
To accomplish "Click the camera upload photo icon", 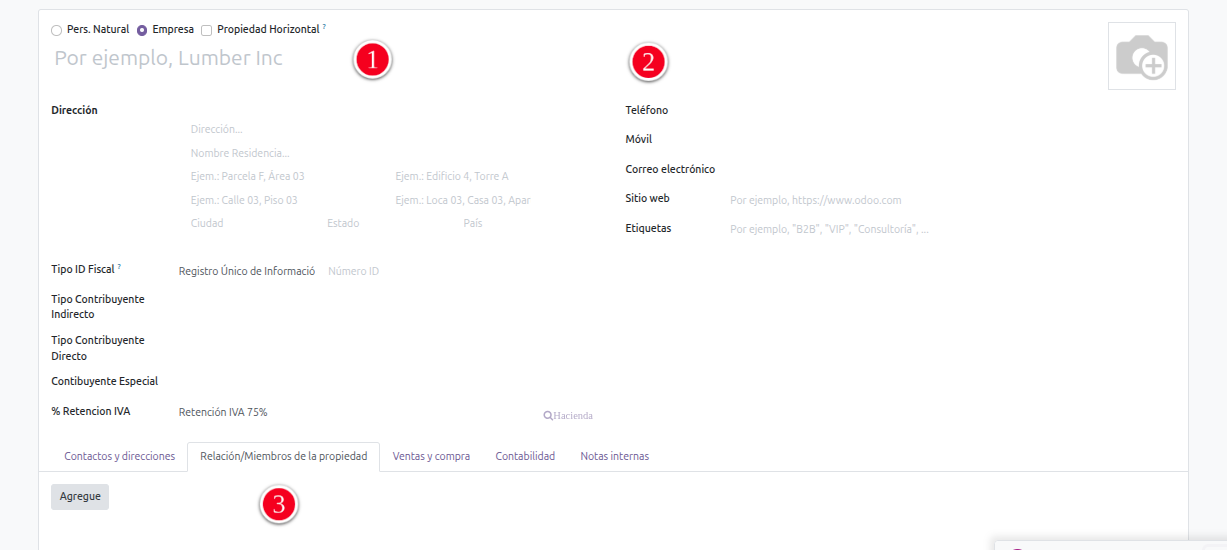I will [1141, 57].
